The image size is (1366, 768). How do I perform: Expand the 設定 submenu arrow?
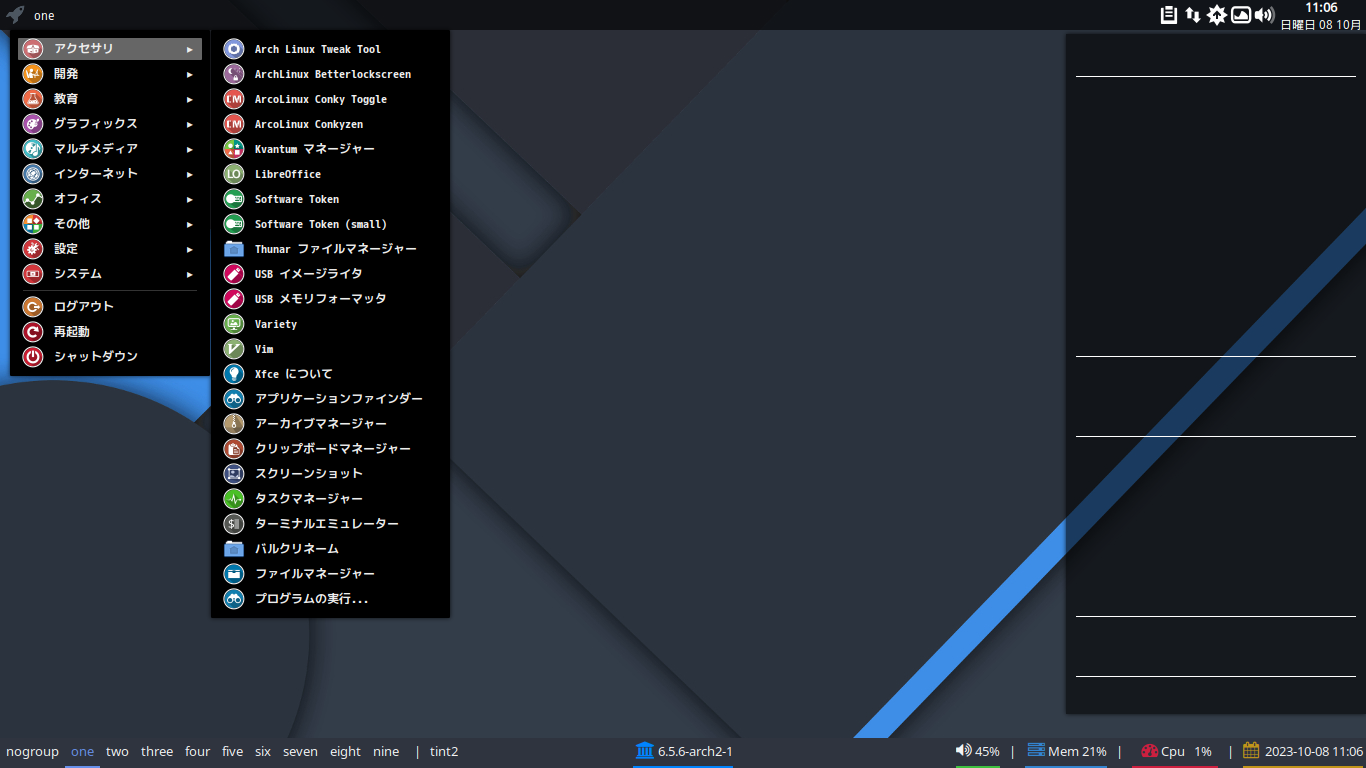pyautogui.click(x=190, y=249)
